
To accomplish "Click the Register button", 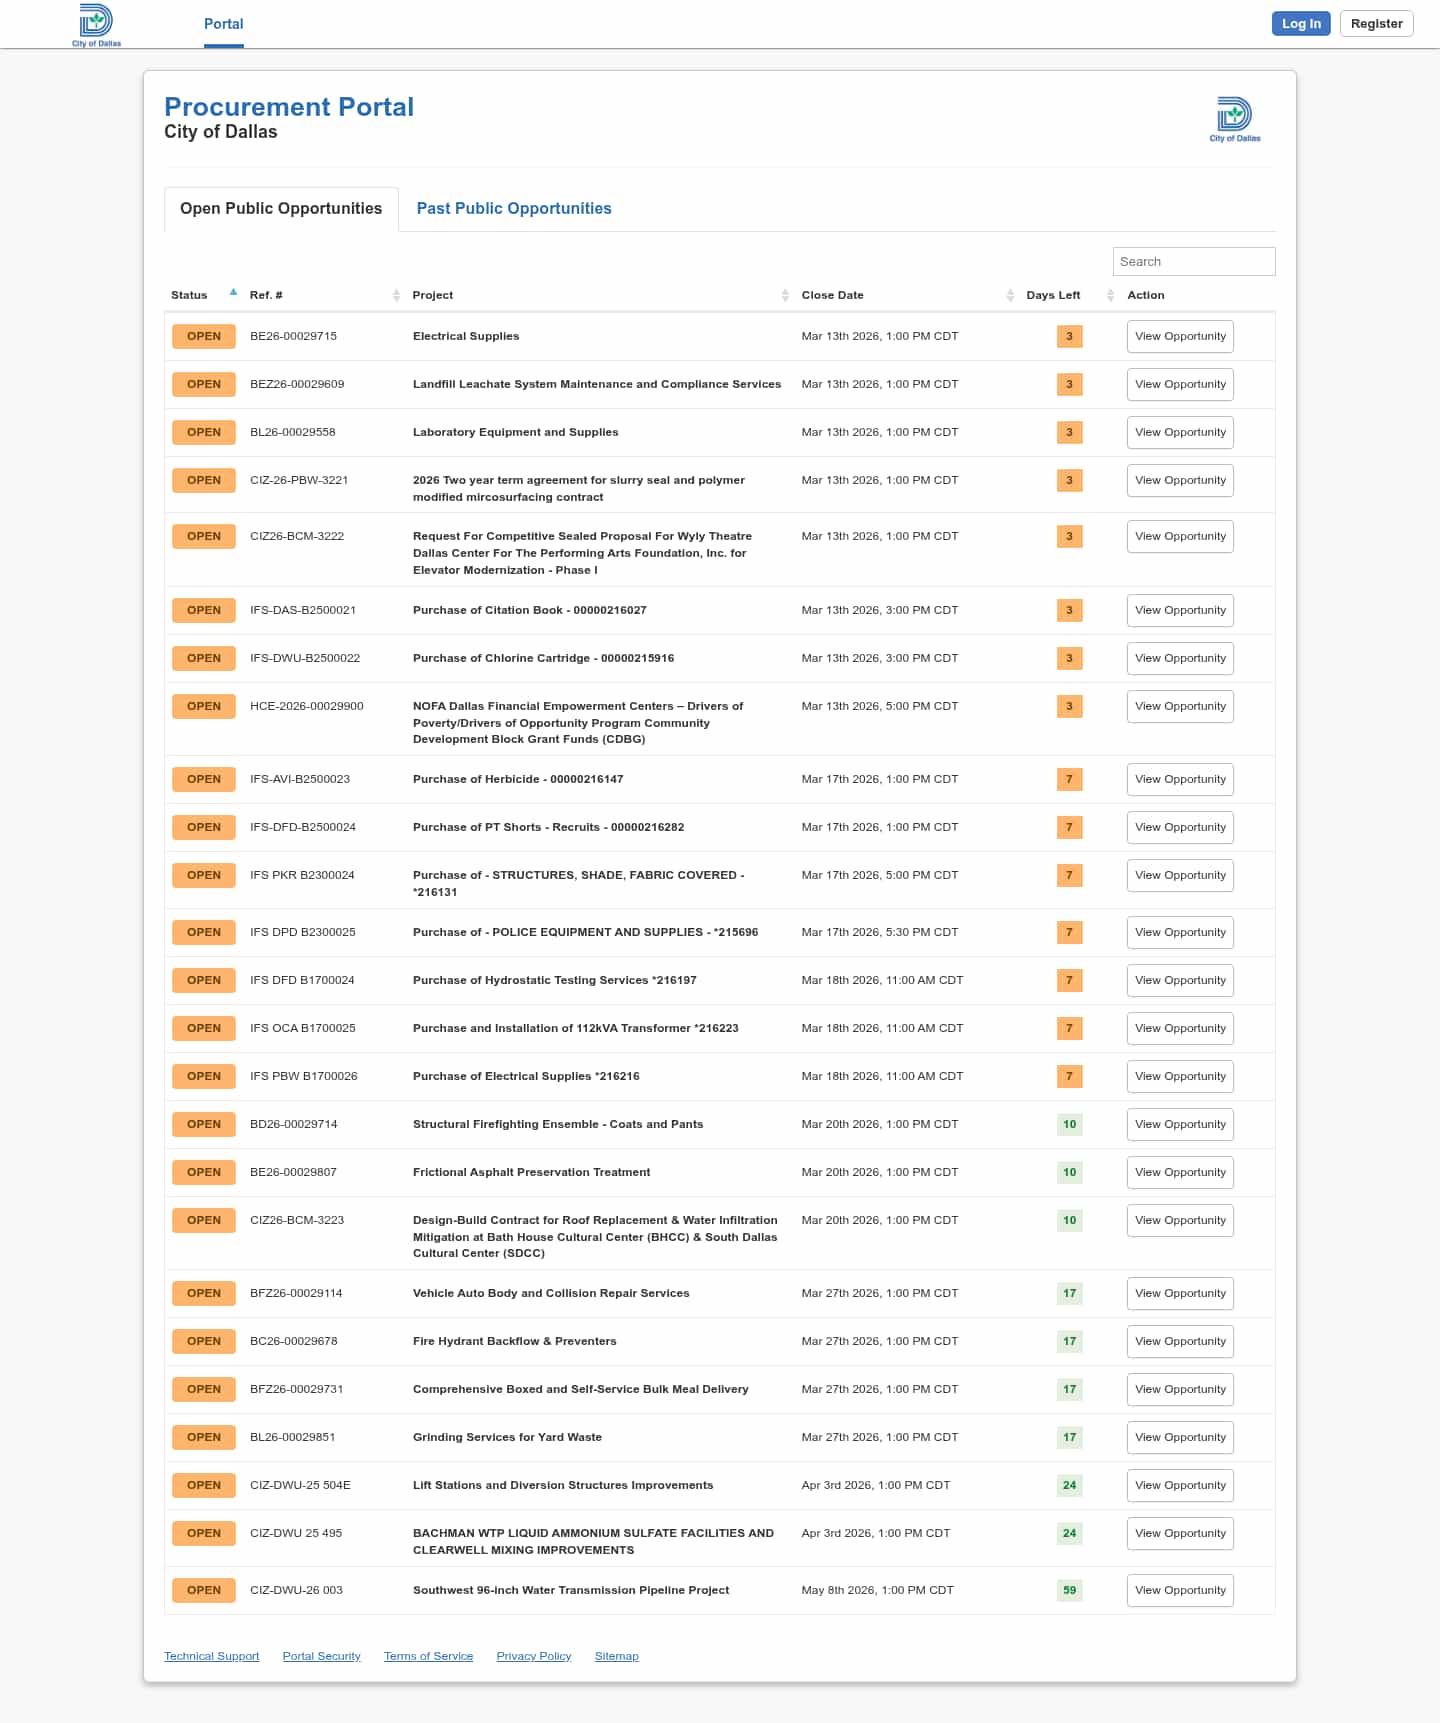I will point(1376,24).
